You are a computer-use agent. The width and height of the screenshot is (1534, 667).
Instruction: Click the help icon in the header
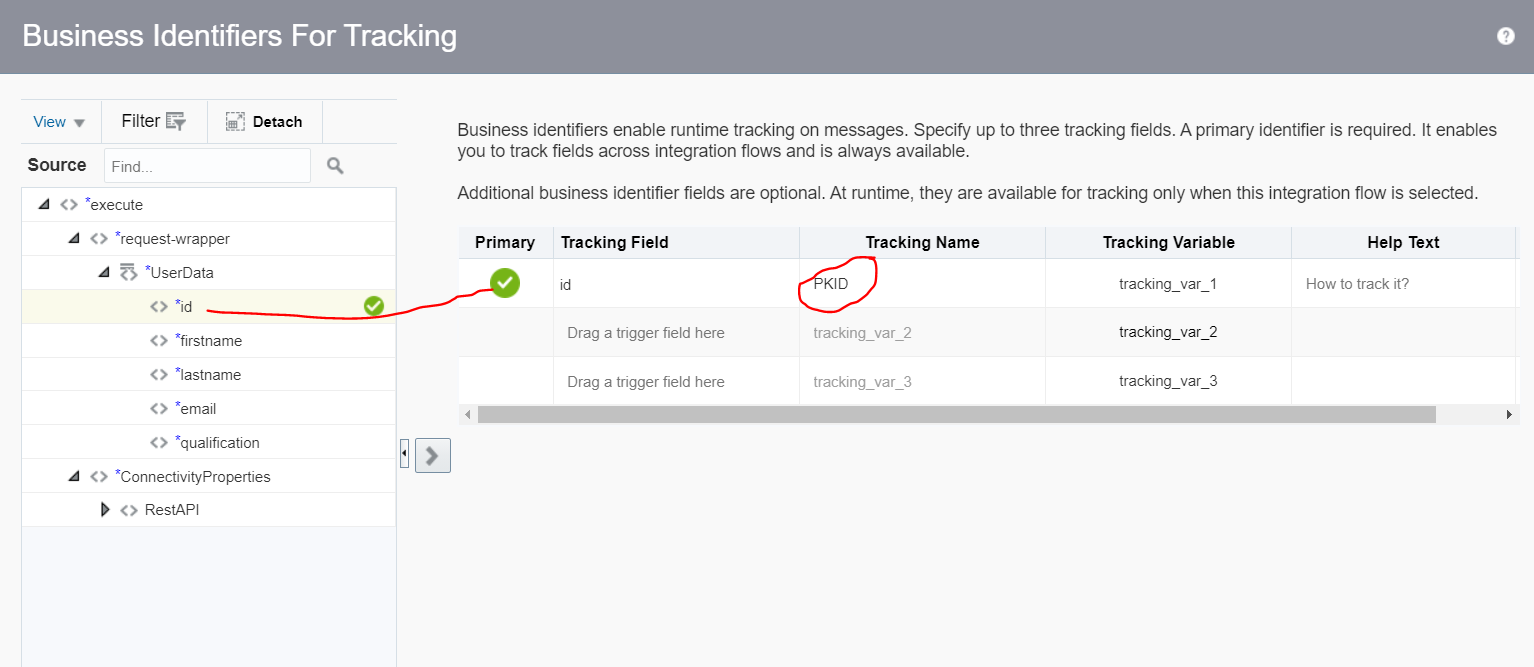(x=1505, y=35)
